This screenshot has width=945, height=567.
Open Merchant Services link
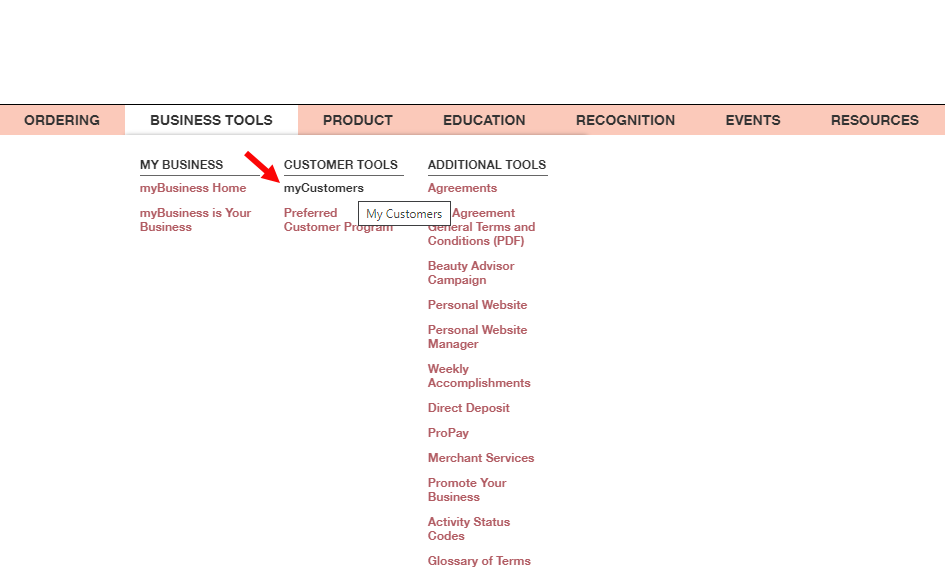tap(481, 458)
